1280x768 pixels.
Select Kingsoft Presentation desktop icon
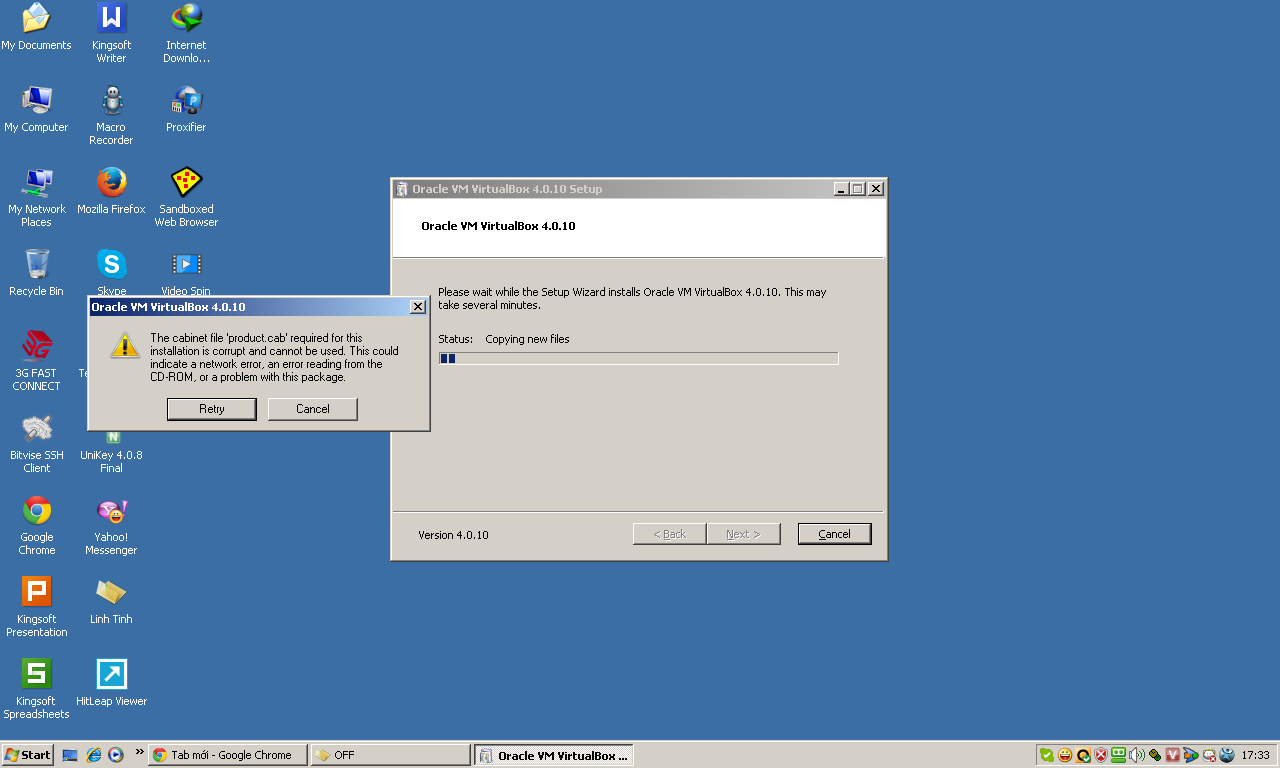coord(36,607)
